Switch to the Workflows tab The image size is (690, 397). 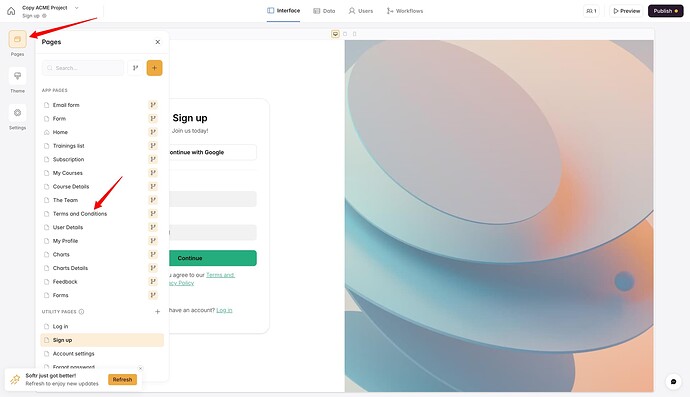click(x=405, y=11)
